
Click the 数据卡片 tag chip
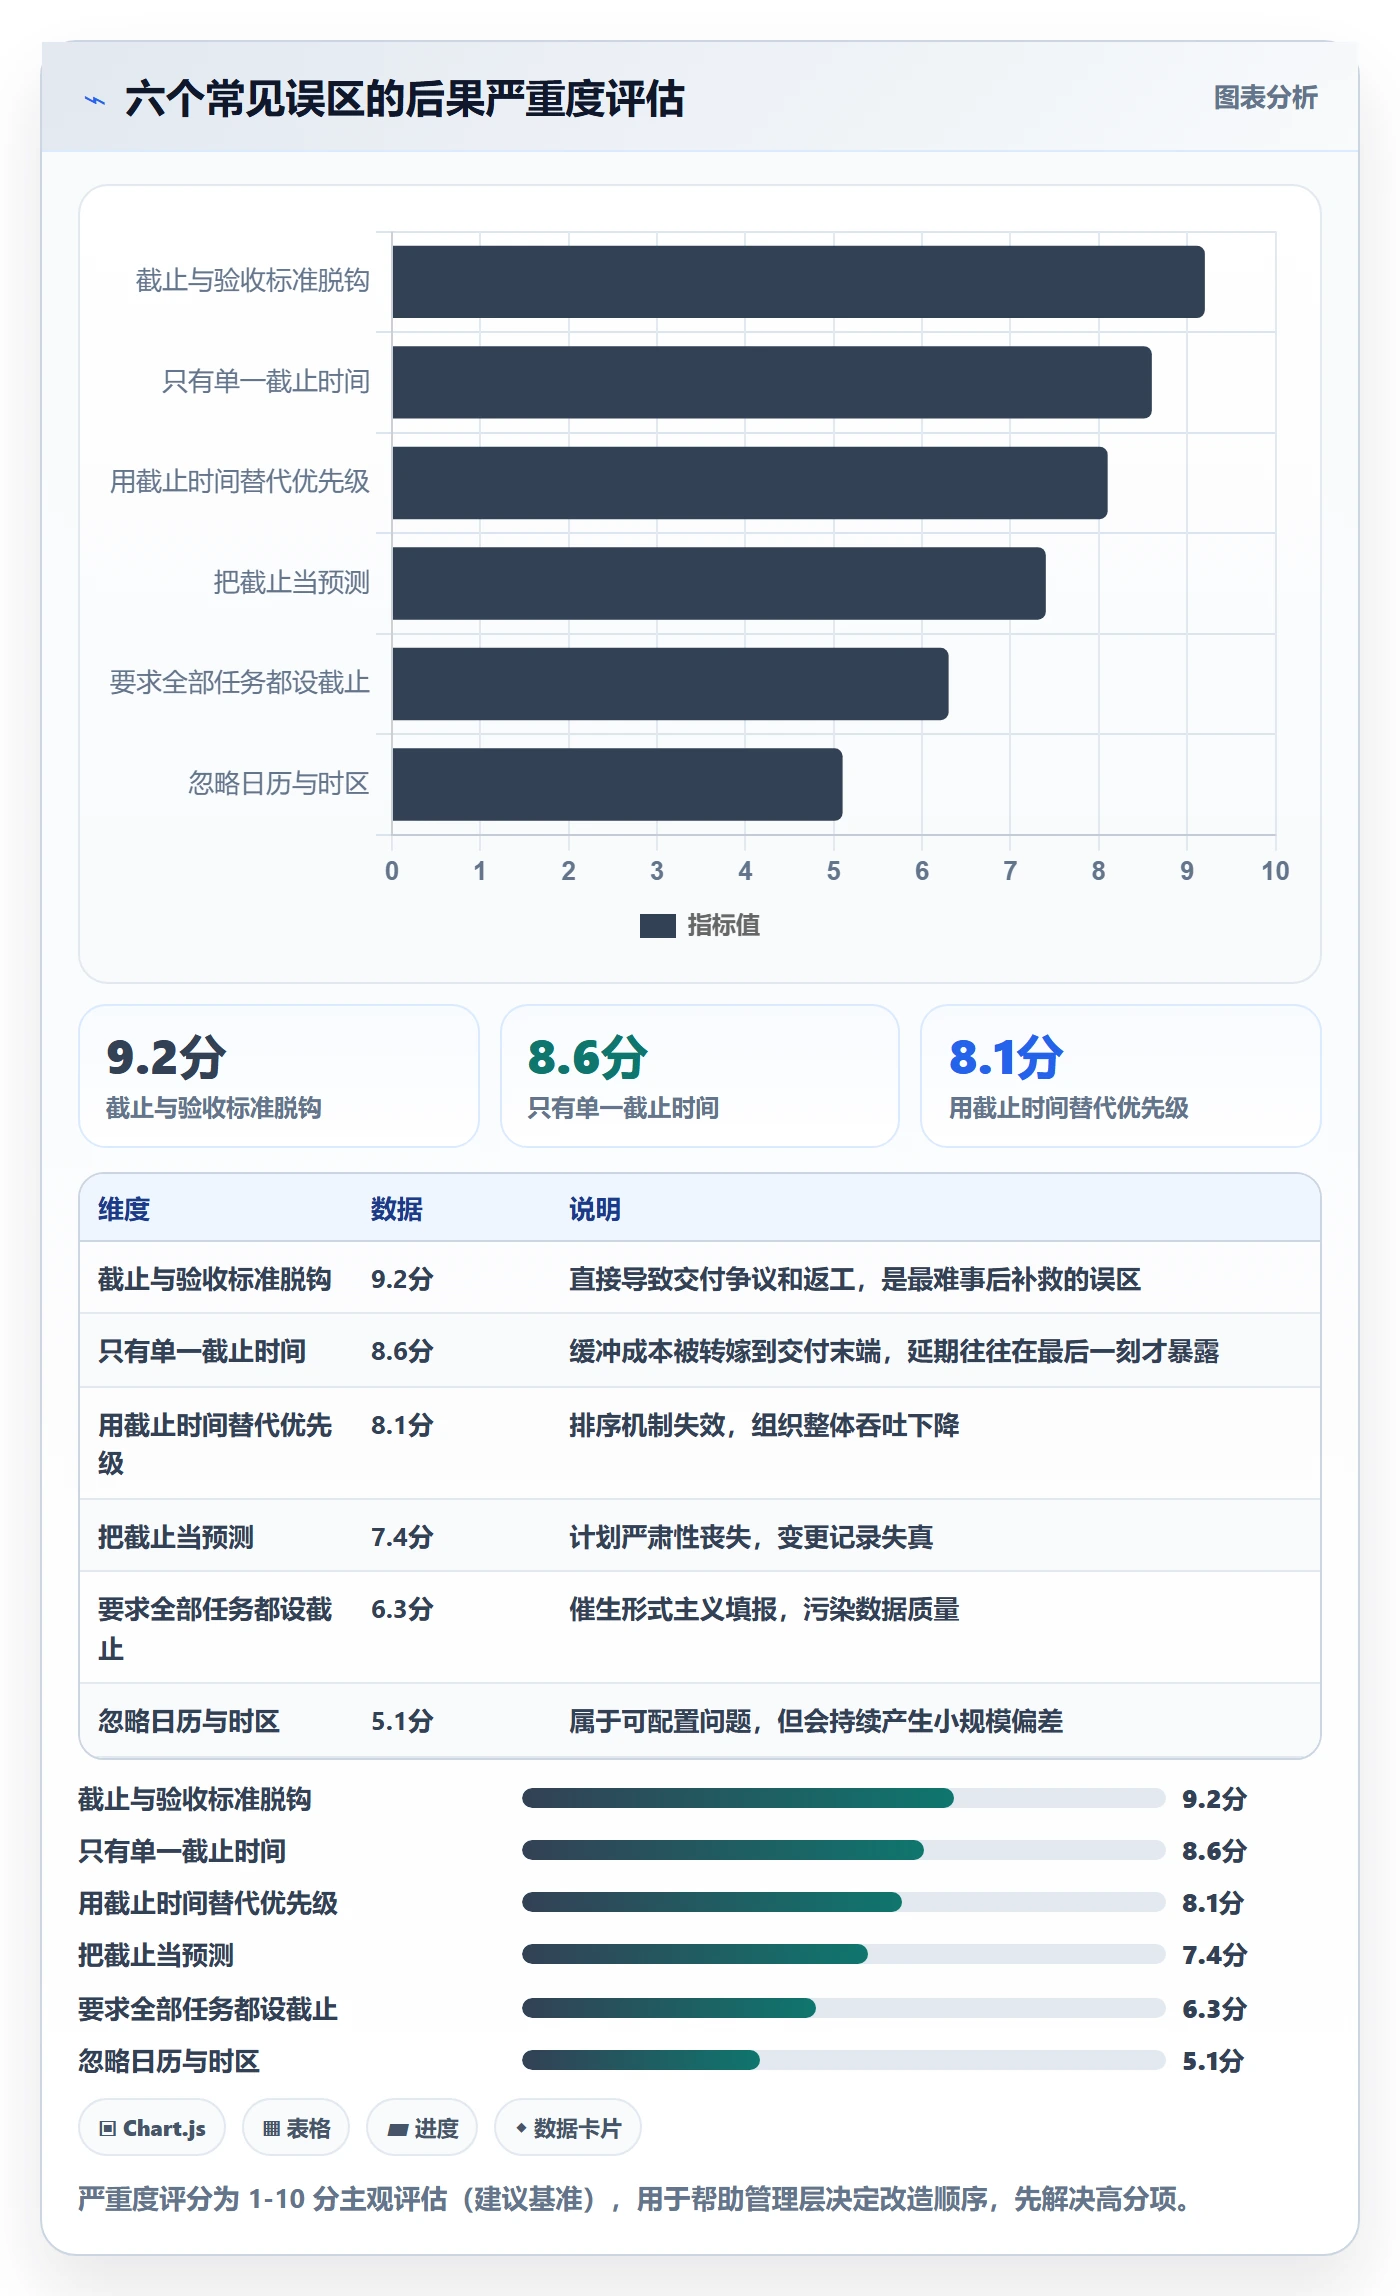pos(568,2128)
